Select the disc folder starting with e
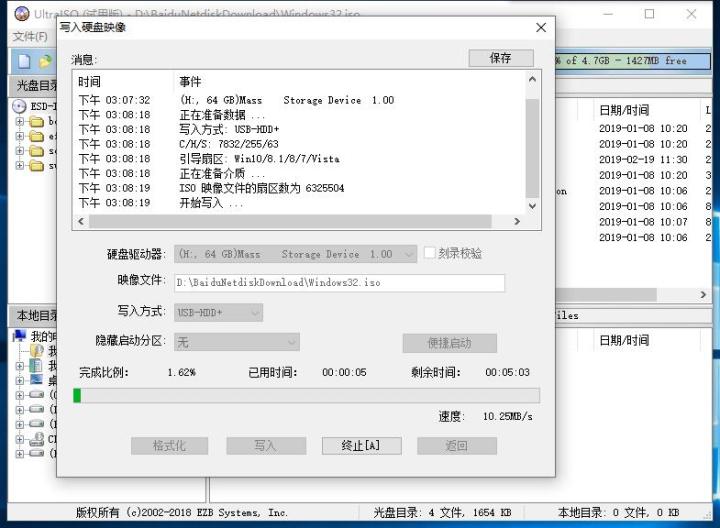720x528 pixels. 36,136
